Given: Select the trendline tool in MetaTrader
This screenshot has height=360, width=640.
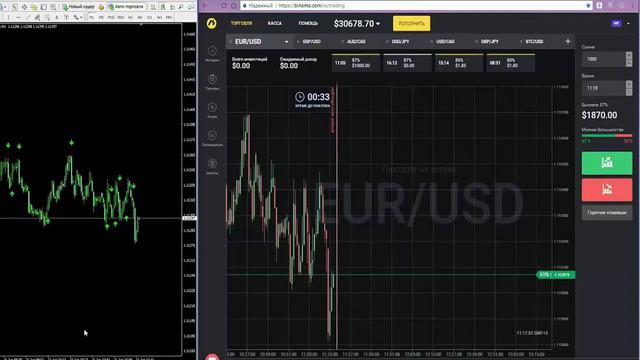Looking at the screenshot, I should 27,17.
